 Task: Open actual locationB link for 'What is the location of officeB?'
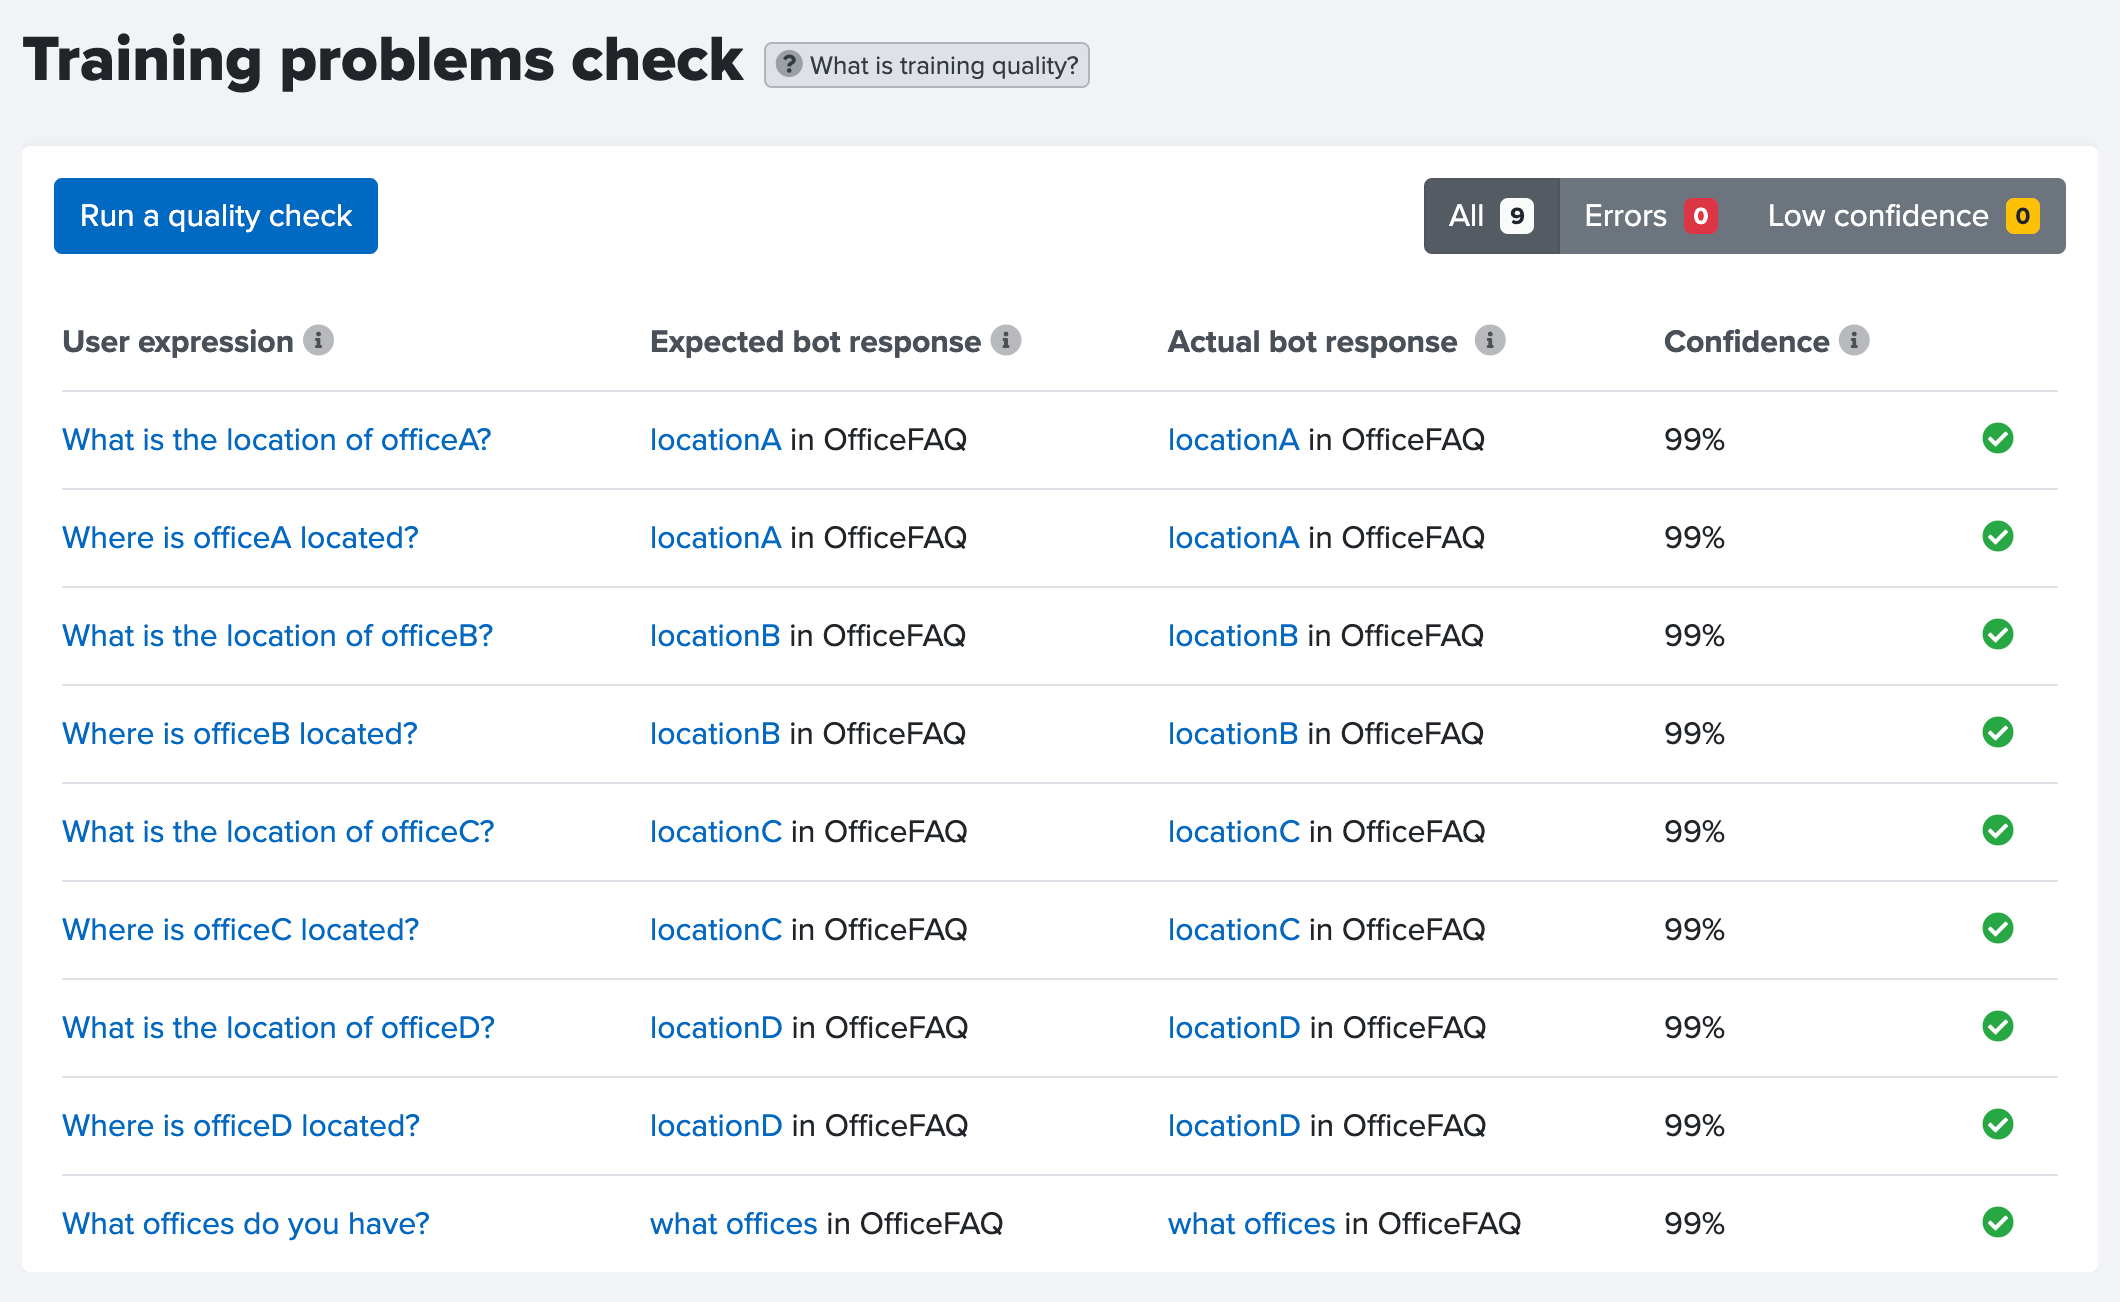click(1233, 636)
